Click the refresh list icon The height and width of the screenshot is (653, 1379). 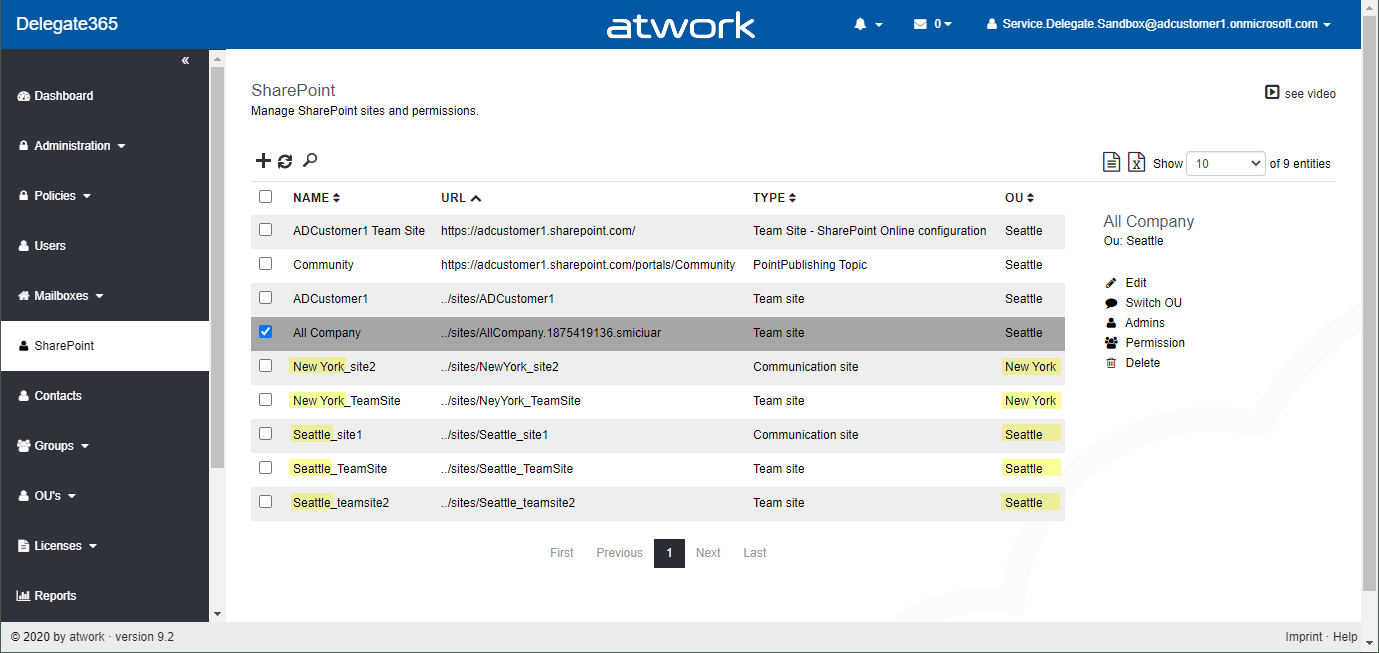pyautogui.click(x=285, y=161)
